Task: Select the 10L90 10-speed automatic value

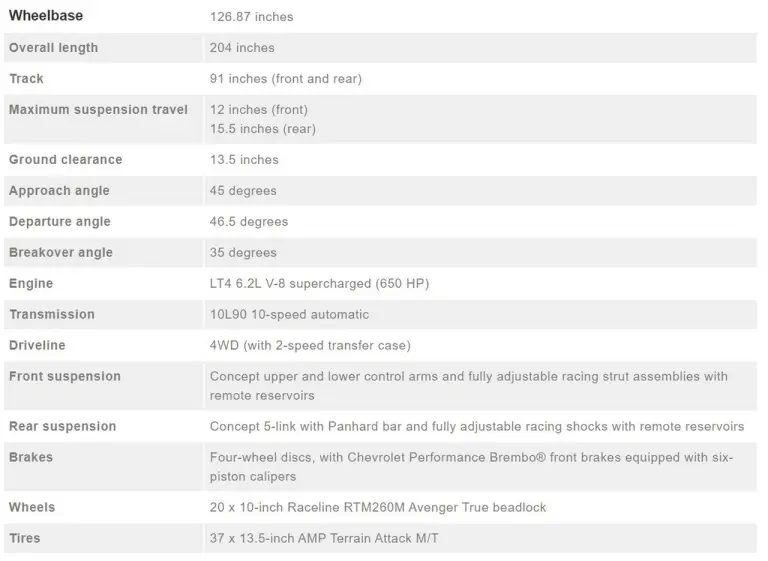Action: pos(289,315)
